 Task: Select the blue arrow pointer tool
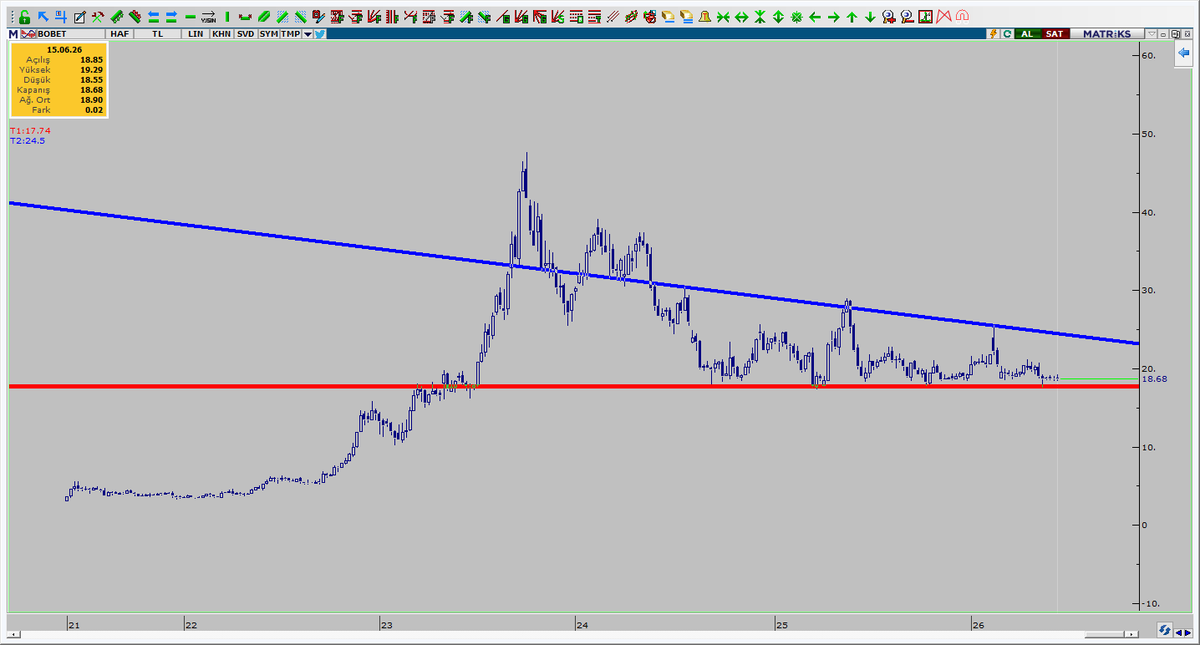click(43, 17)
